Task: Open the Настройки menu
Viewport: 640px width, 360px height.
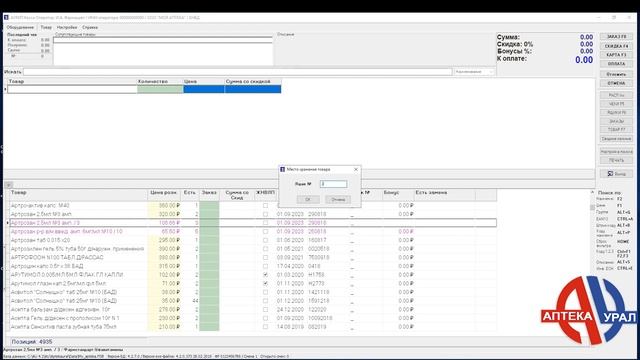Action: coord(67,27)
